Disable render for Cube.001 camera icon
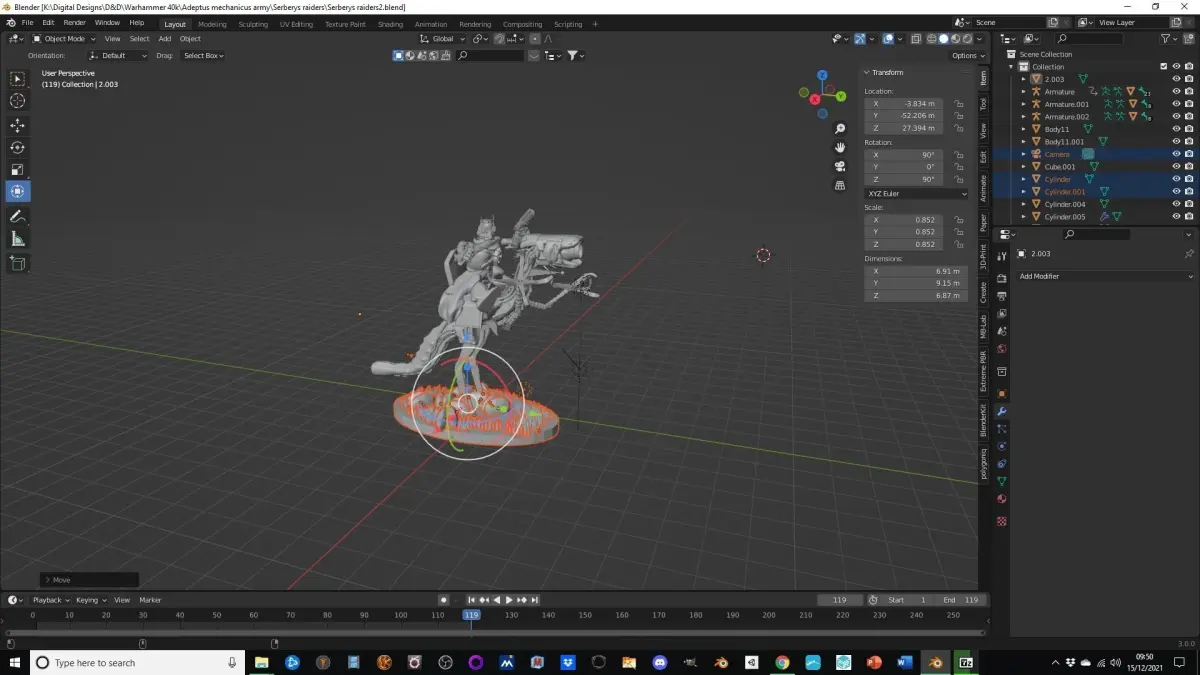Viewport: 1200px width, 675px height. click(x=1189, y=167)
